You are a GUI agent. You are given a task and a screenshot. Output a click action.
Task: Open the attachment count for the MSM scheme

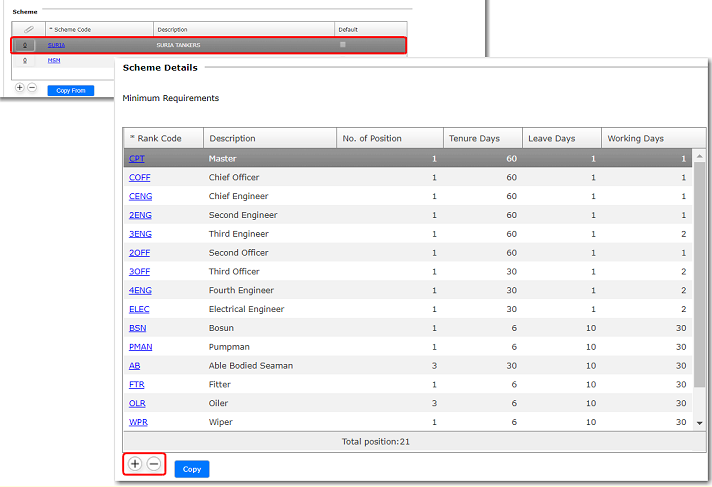(x=25, y=60)
